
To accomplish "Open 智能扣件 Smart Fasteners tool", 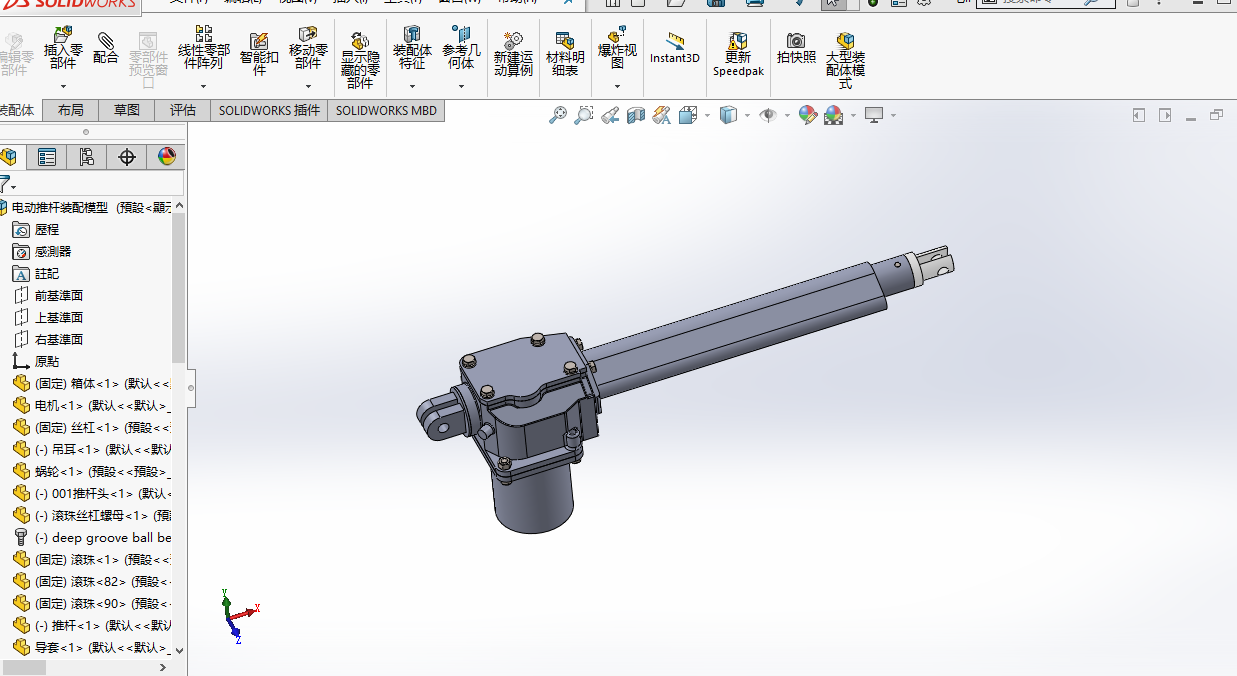I will tap(259, 41).
